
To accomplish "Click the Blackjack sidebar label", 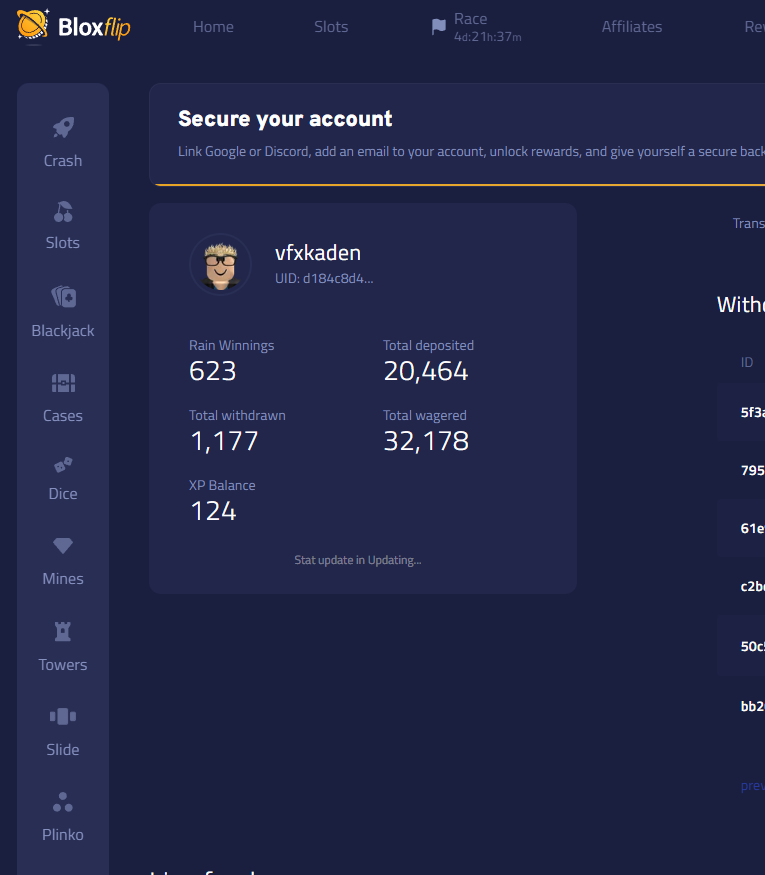I will [63, 331].
